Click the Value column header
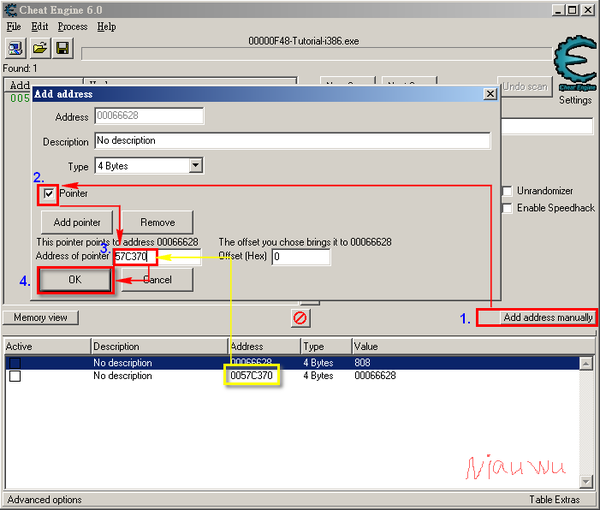600x510 pixels. 473,346
